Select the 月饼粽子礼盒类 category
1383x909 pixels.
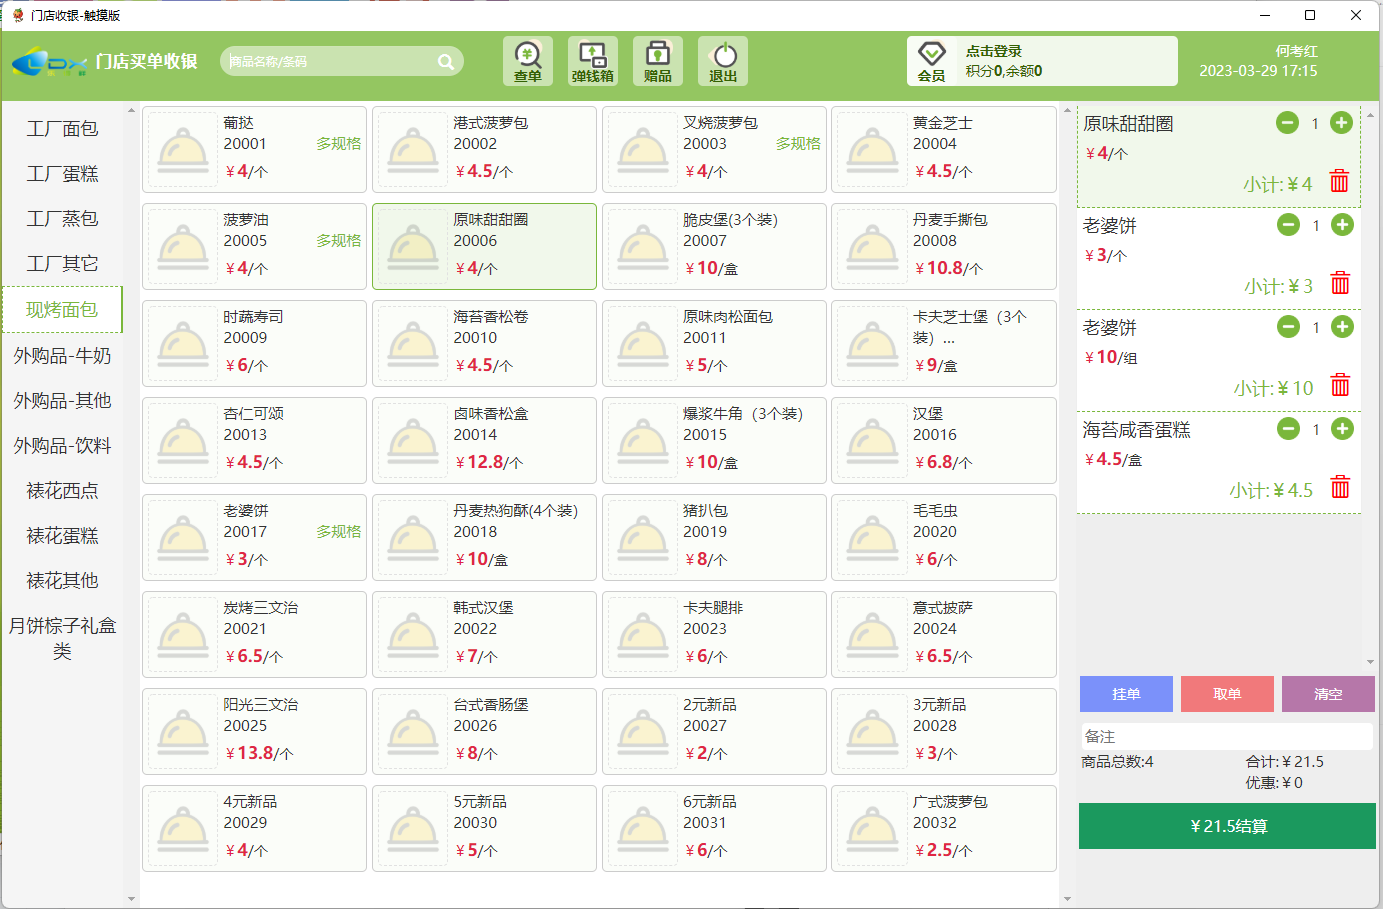(62, 638)
